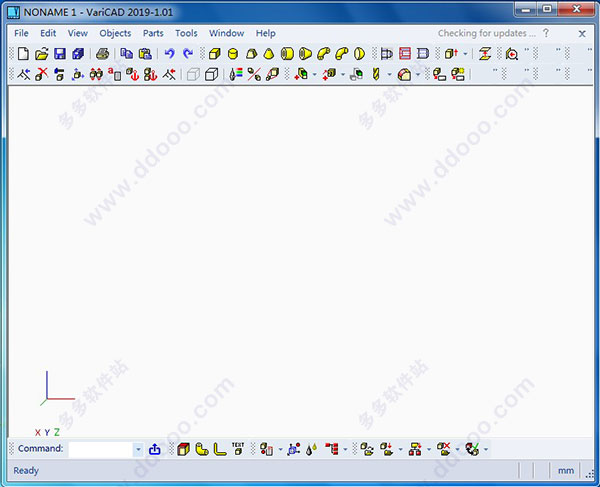
Task: Open dropdown arrow beside the fillet icon
Action: pos(417,74)
